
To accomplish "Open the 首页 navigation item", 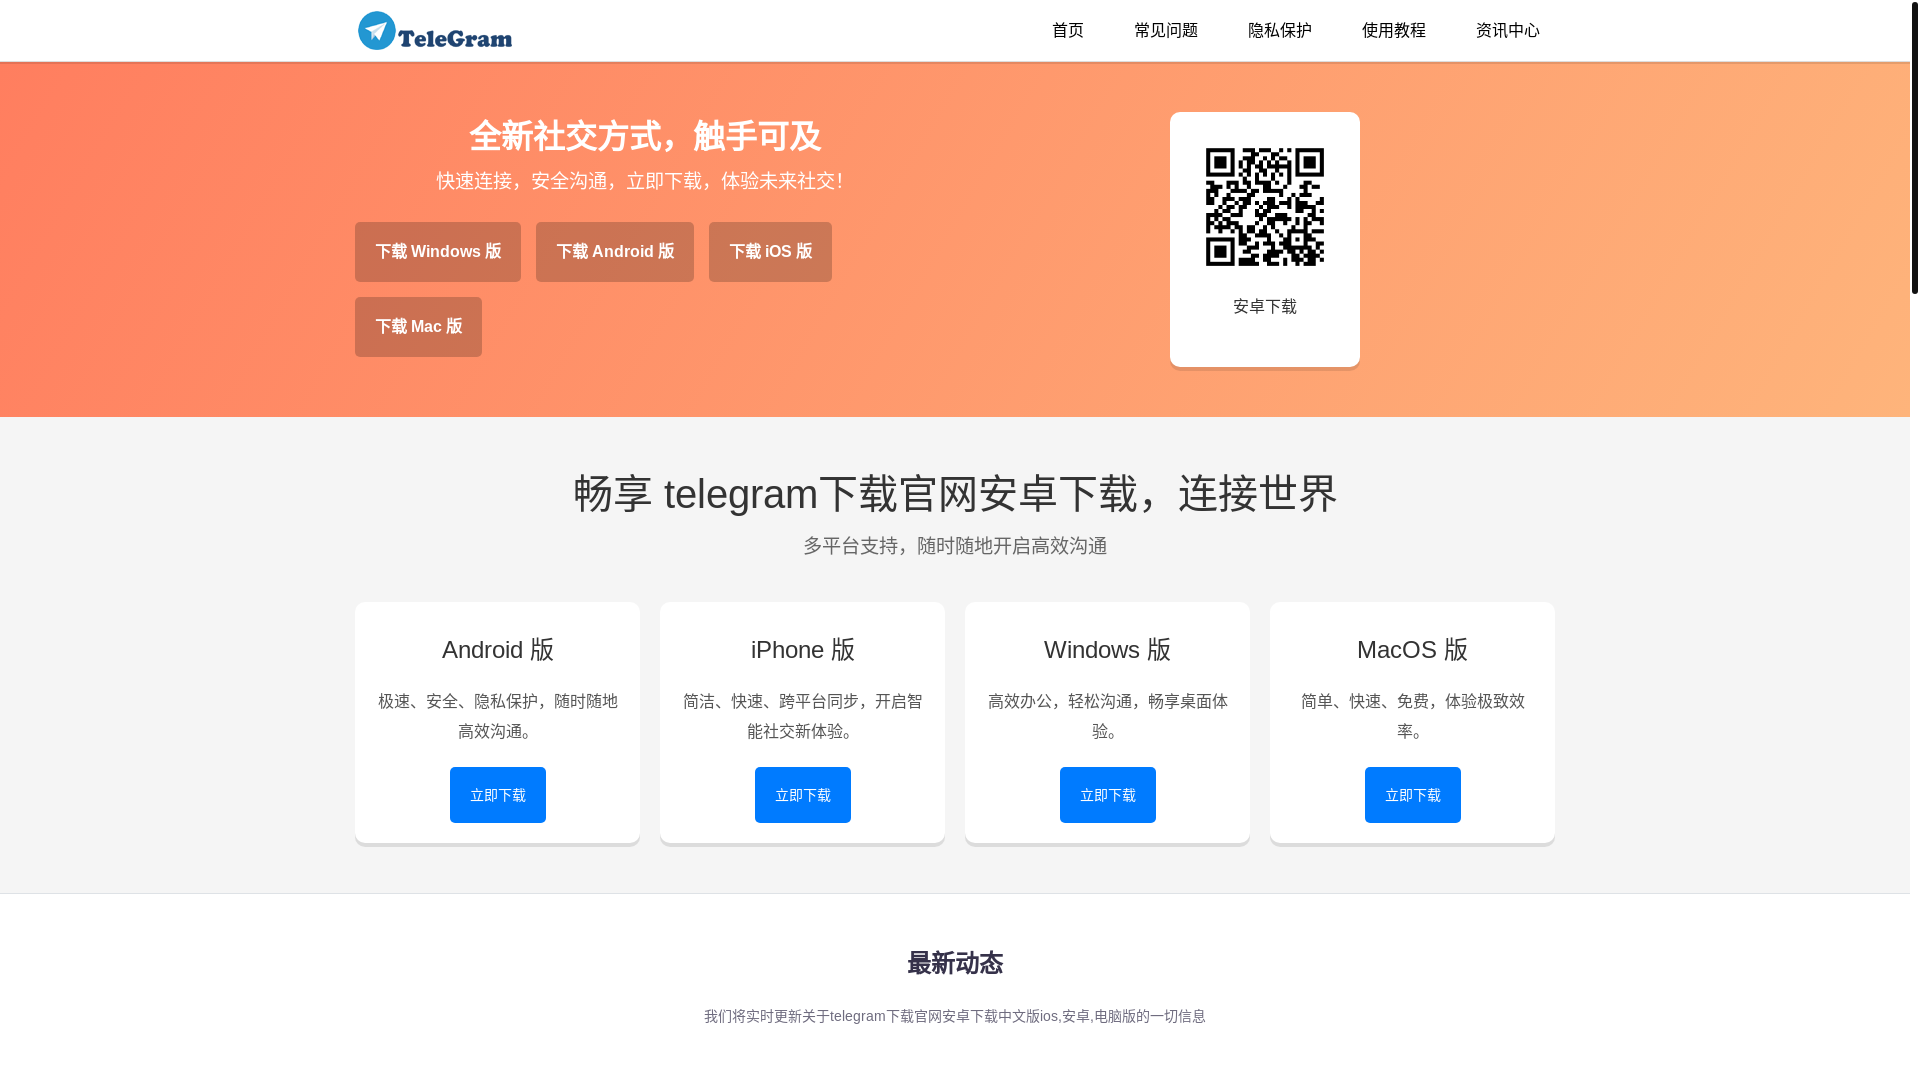I will click(x=1067, y=31).
